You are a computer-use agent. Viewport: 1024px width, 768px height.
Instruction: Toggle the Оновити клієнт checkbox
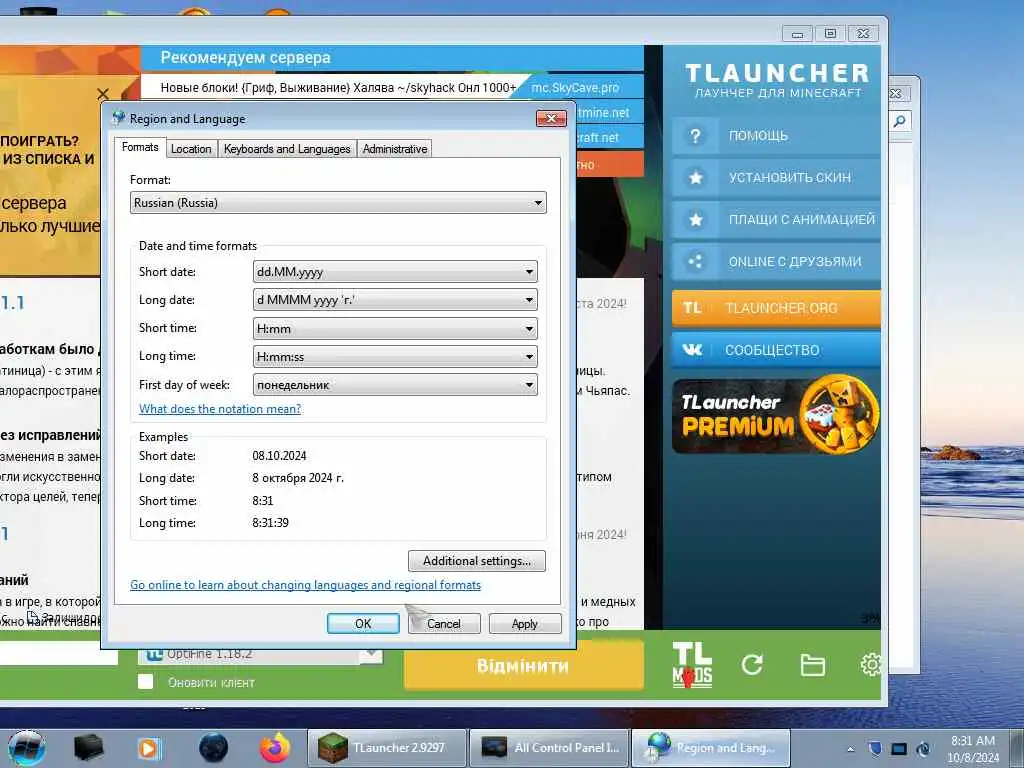146,682
